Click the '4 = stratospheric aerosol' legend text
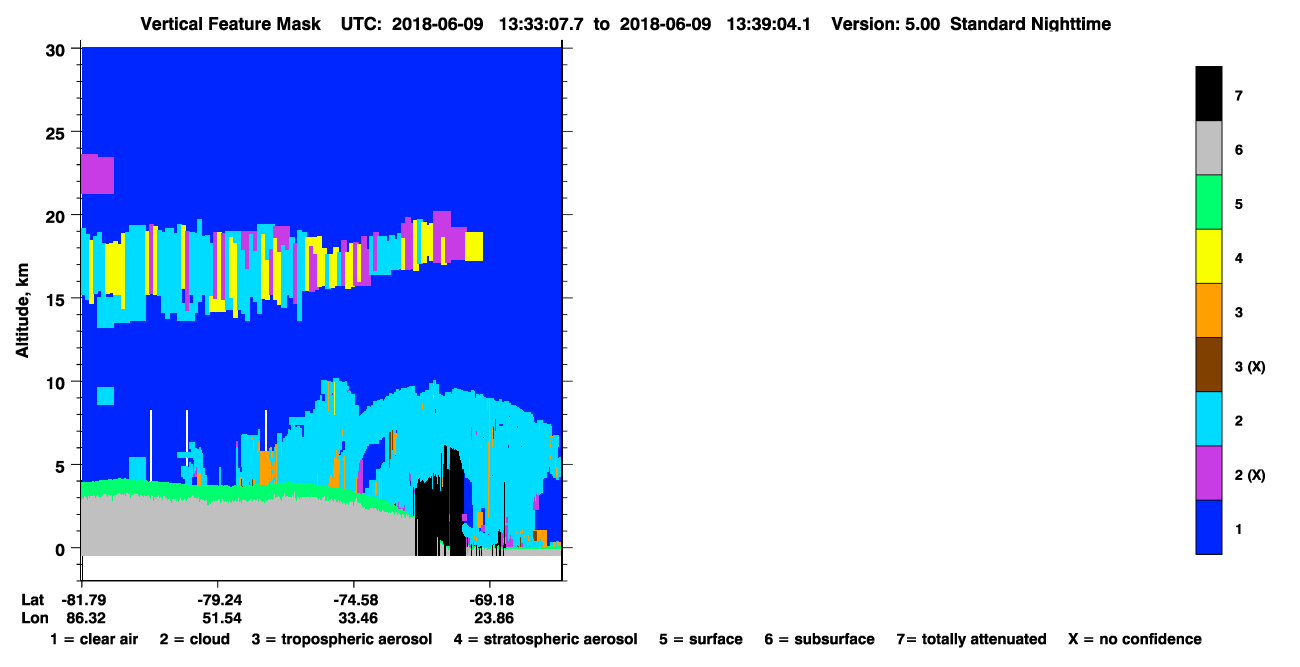 point(545,639)
